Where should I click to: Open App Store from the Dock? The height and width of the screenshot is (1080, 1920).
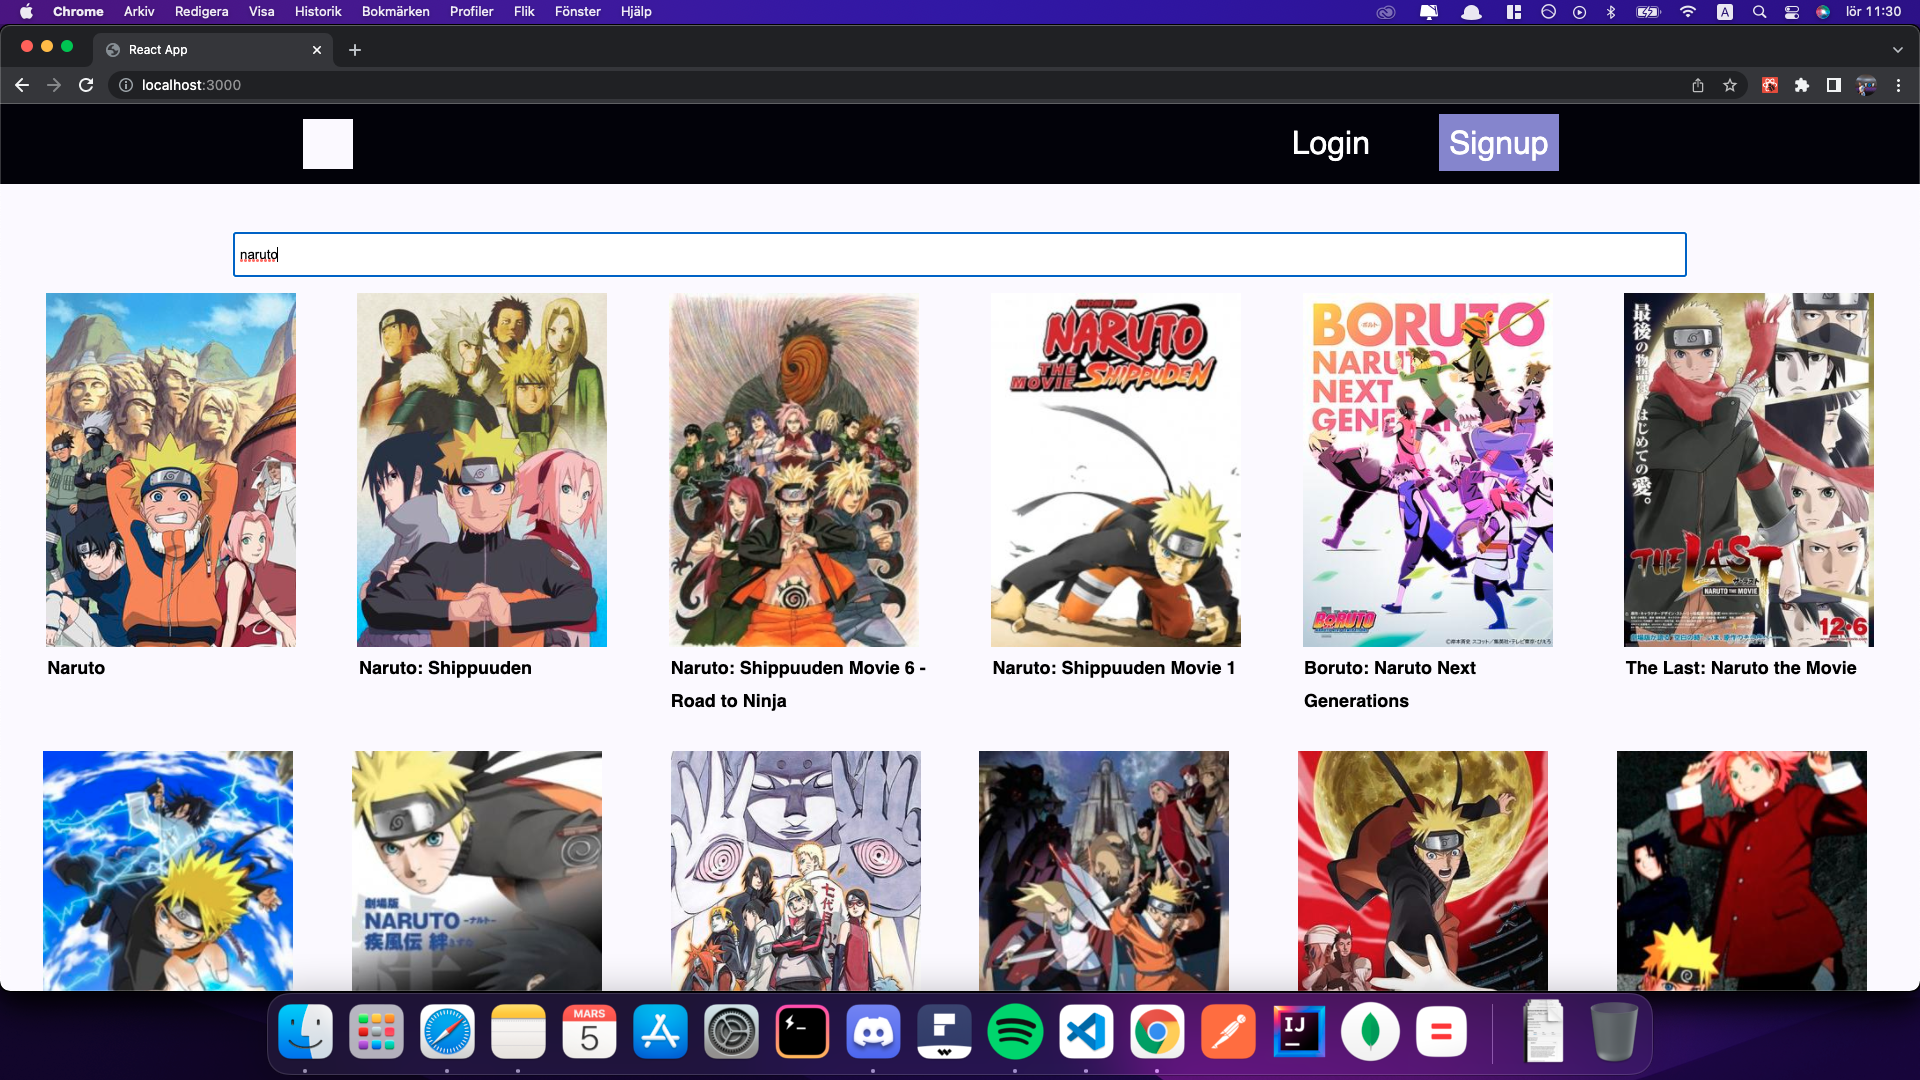[x=660, y=1032]
